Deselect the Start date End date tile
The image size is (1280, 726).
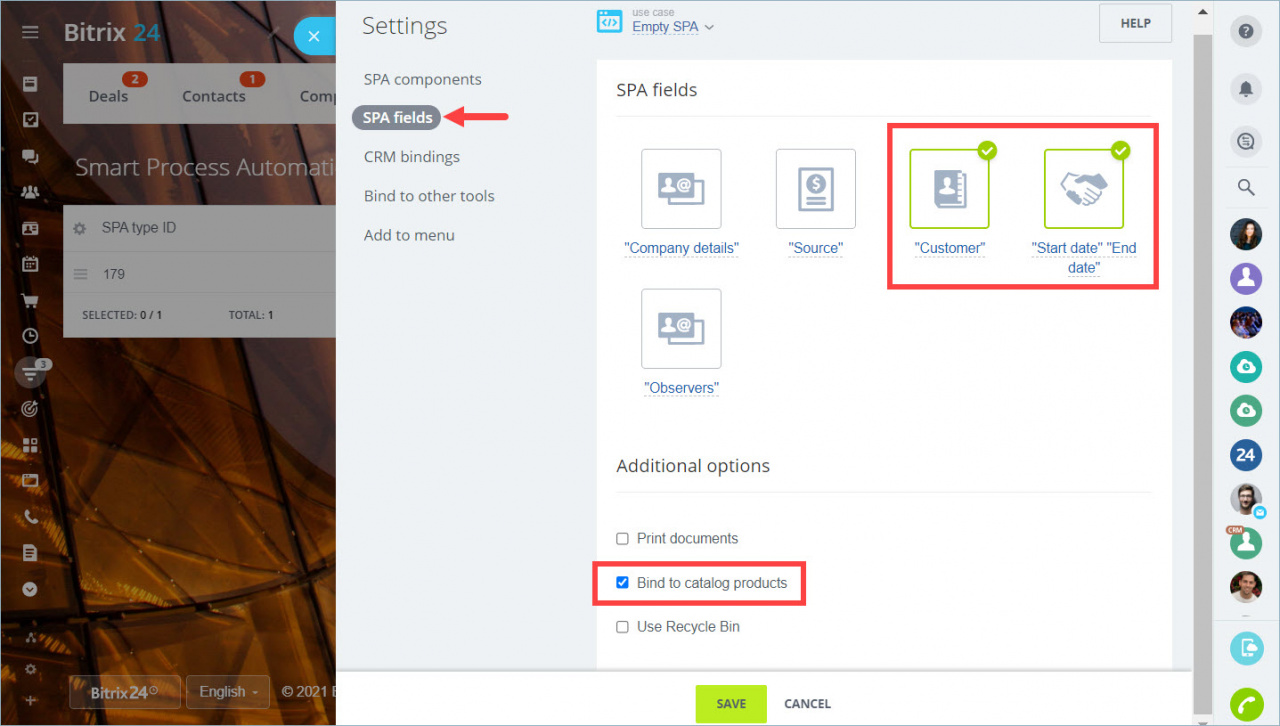point(1084,189)
